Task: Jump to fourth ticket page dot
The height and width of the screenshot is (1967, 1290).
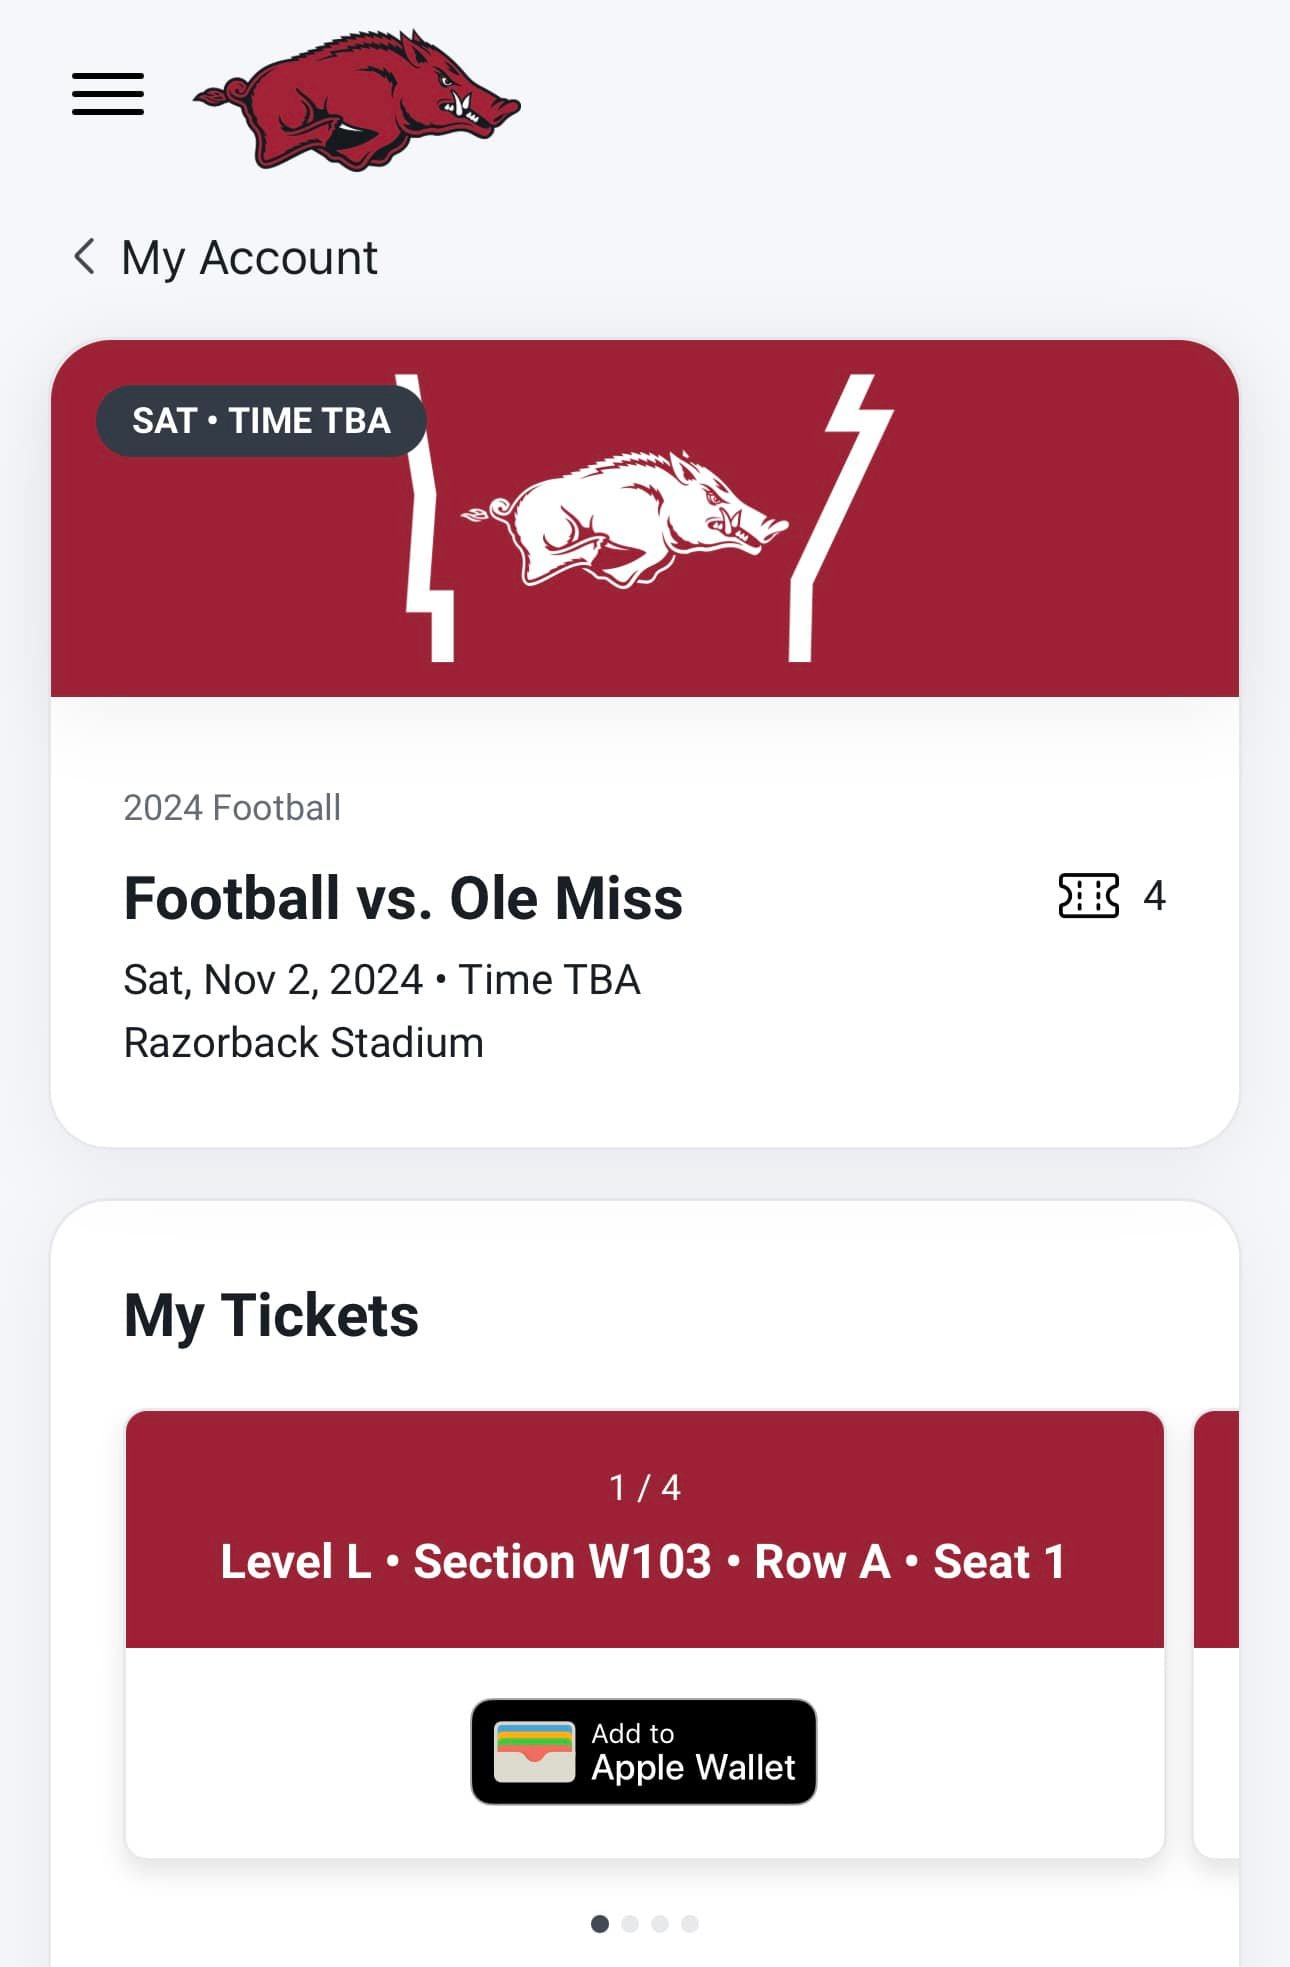Action: pos(690,1924)
